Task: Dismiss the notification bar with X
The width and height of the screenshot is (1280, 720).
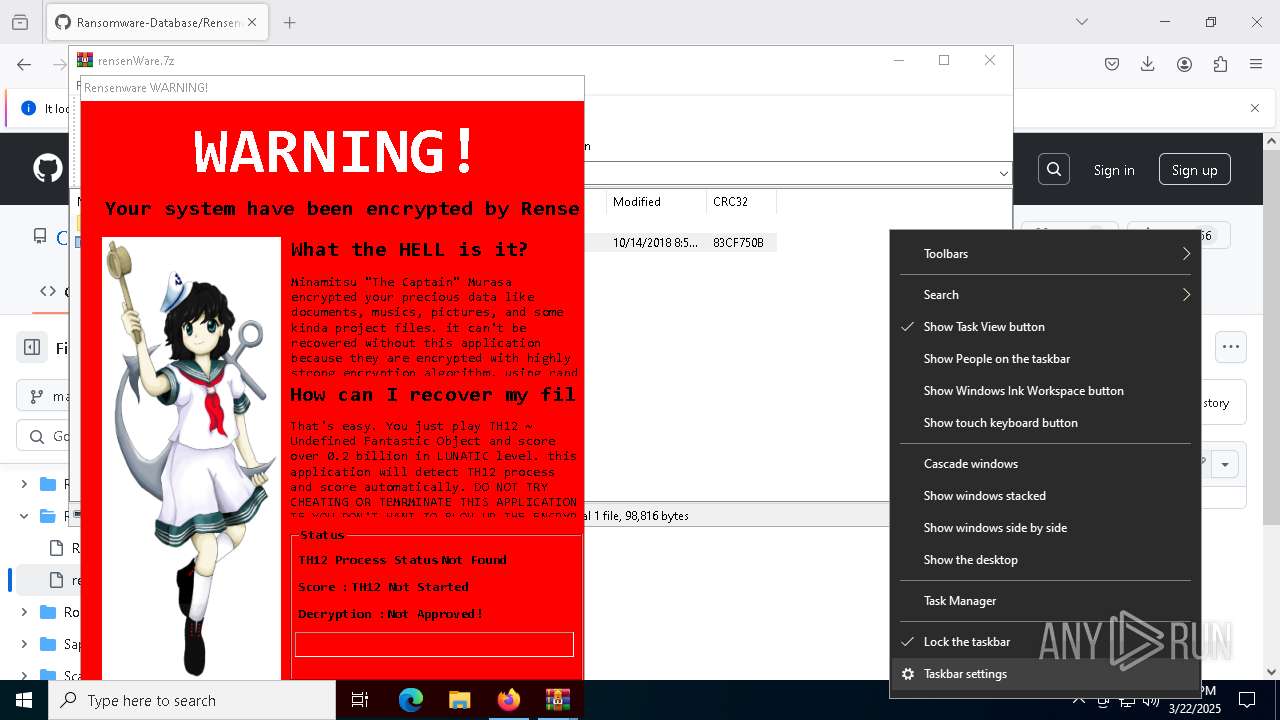Action: point(1255,108)
